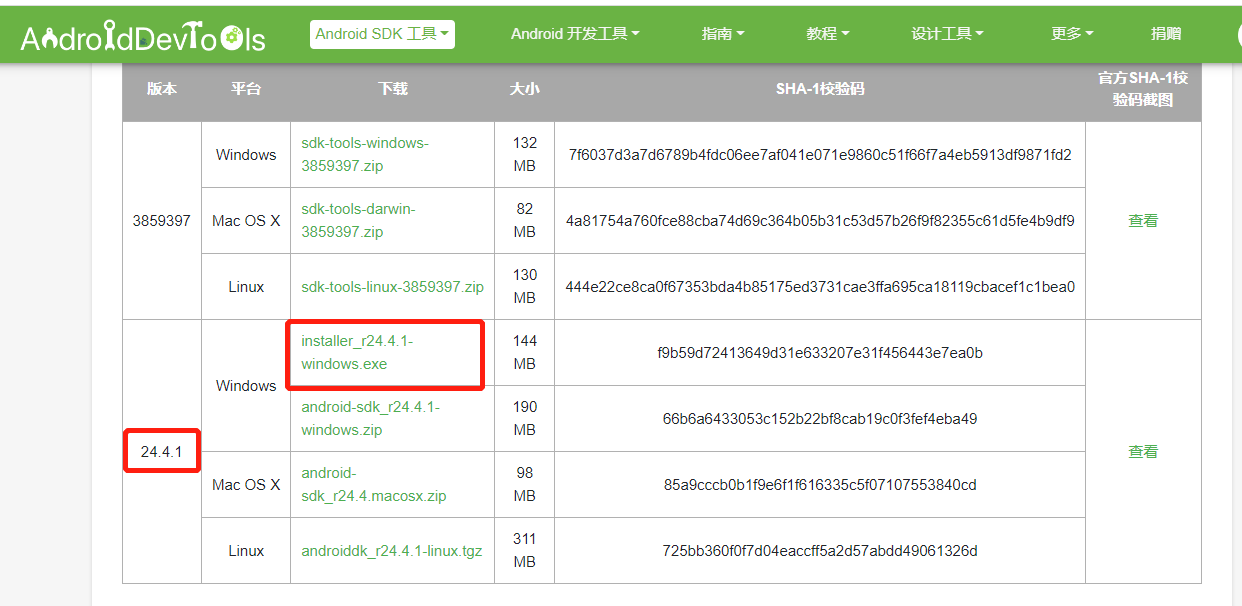Click the SHA-1 66b6a6433053c152b22bf8cab19c0f3fef4eba49

[820, 419]
